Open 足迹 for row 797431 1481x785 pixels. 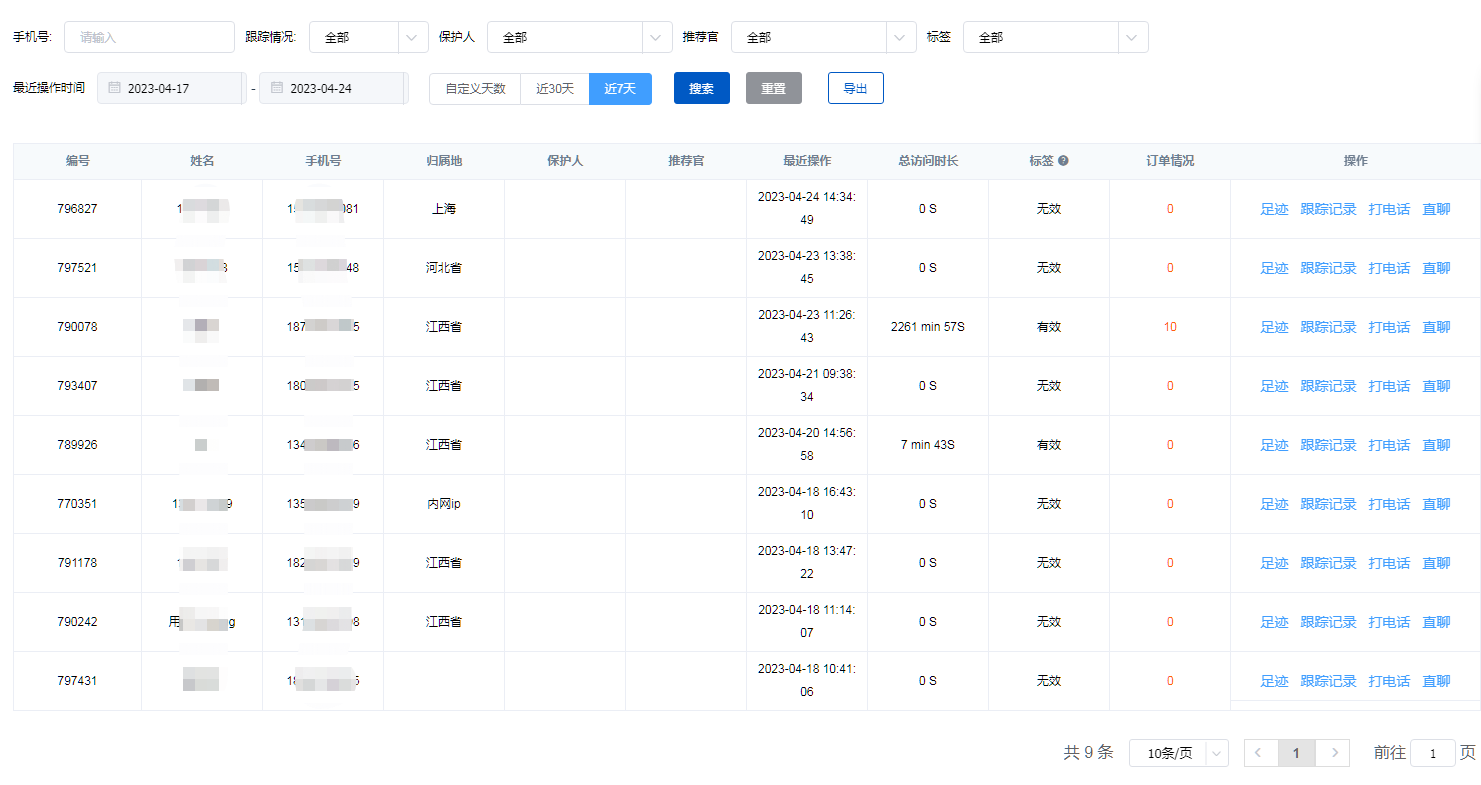(1274, 681)
